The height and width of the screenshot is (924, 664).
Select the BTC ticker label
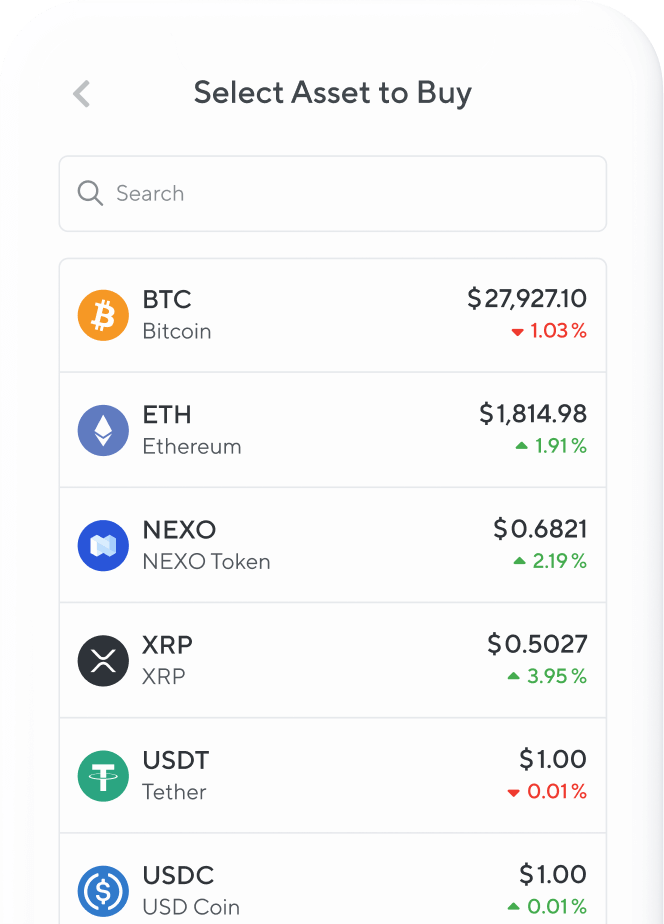(167, 300)
